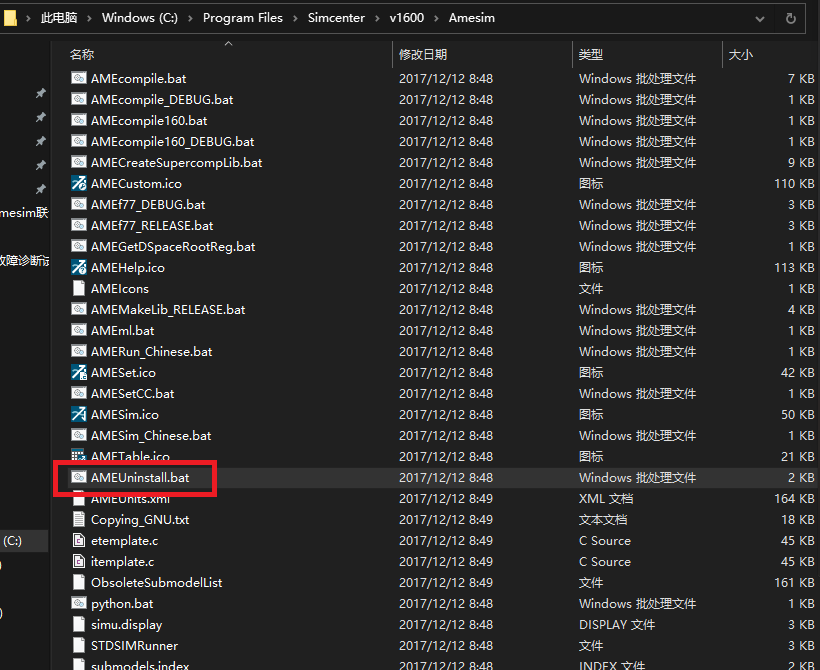Viewport: 820px width, 670px height.
Task: Sort by 类型 column header
Action: pyautogui.click(x=591, y=54)
